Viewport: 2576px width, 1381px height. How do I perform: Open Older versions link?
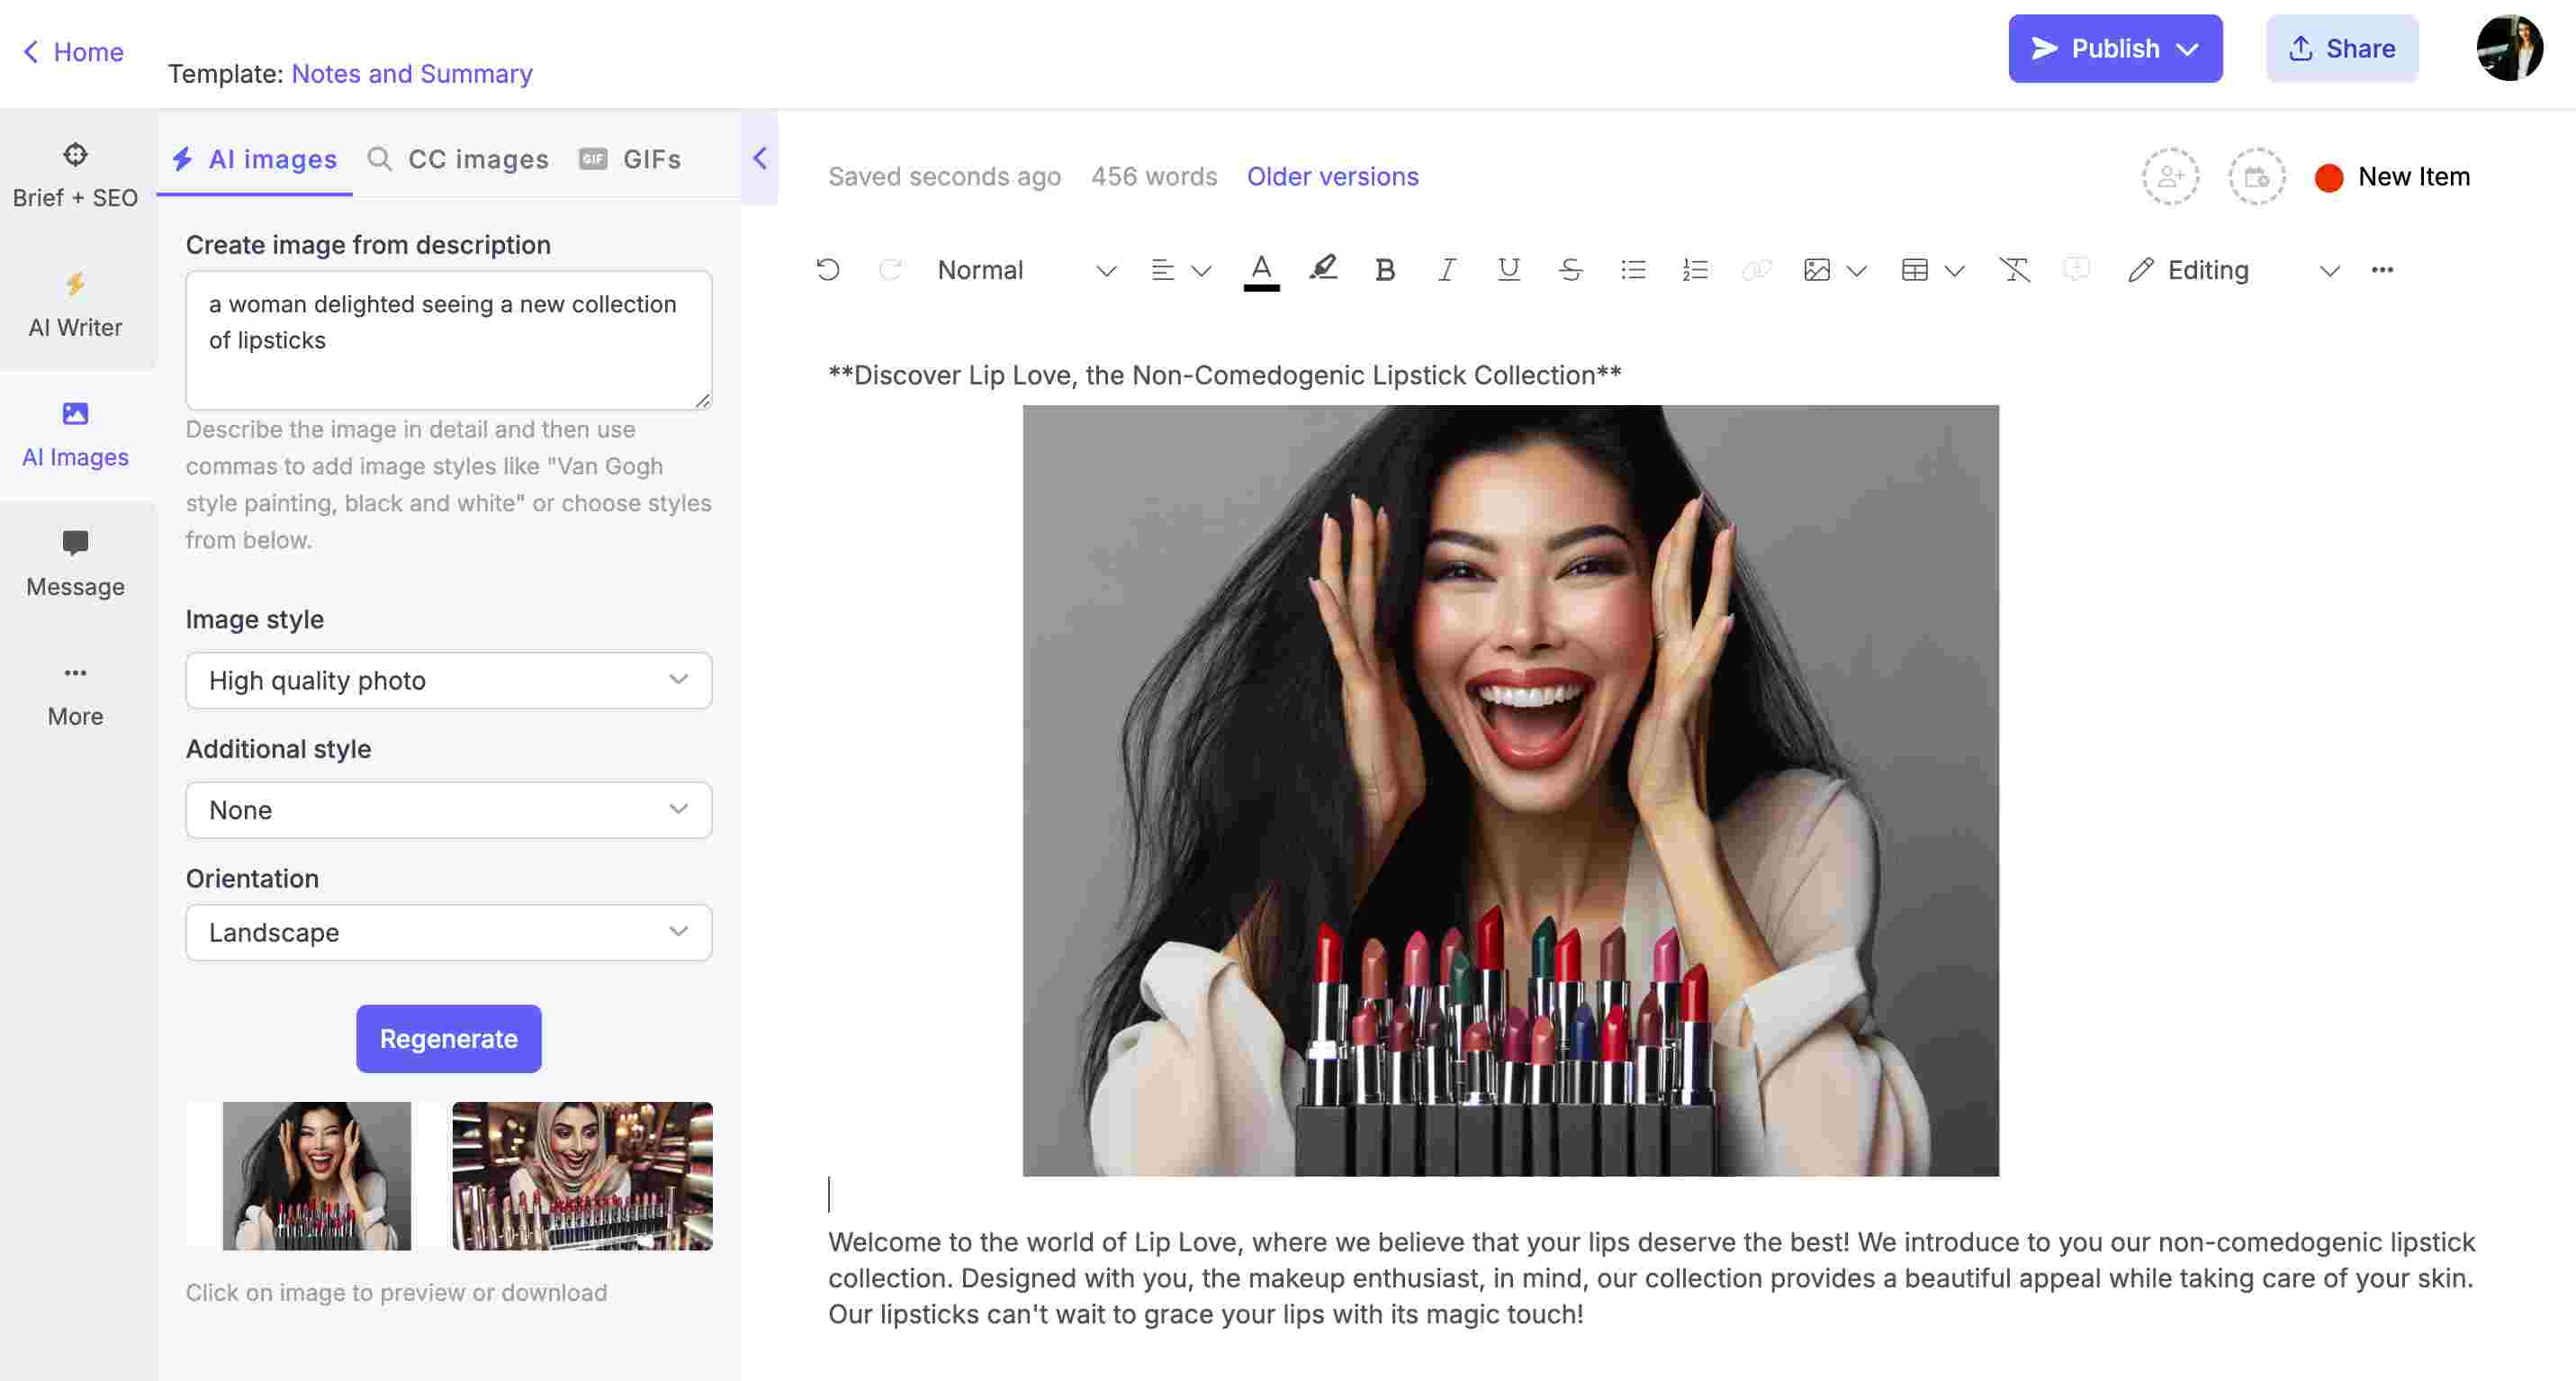[x=1332, y=176]
